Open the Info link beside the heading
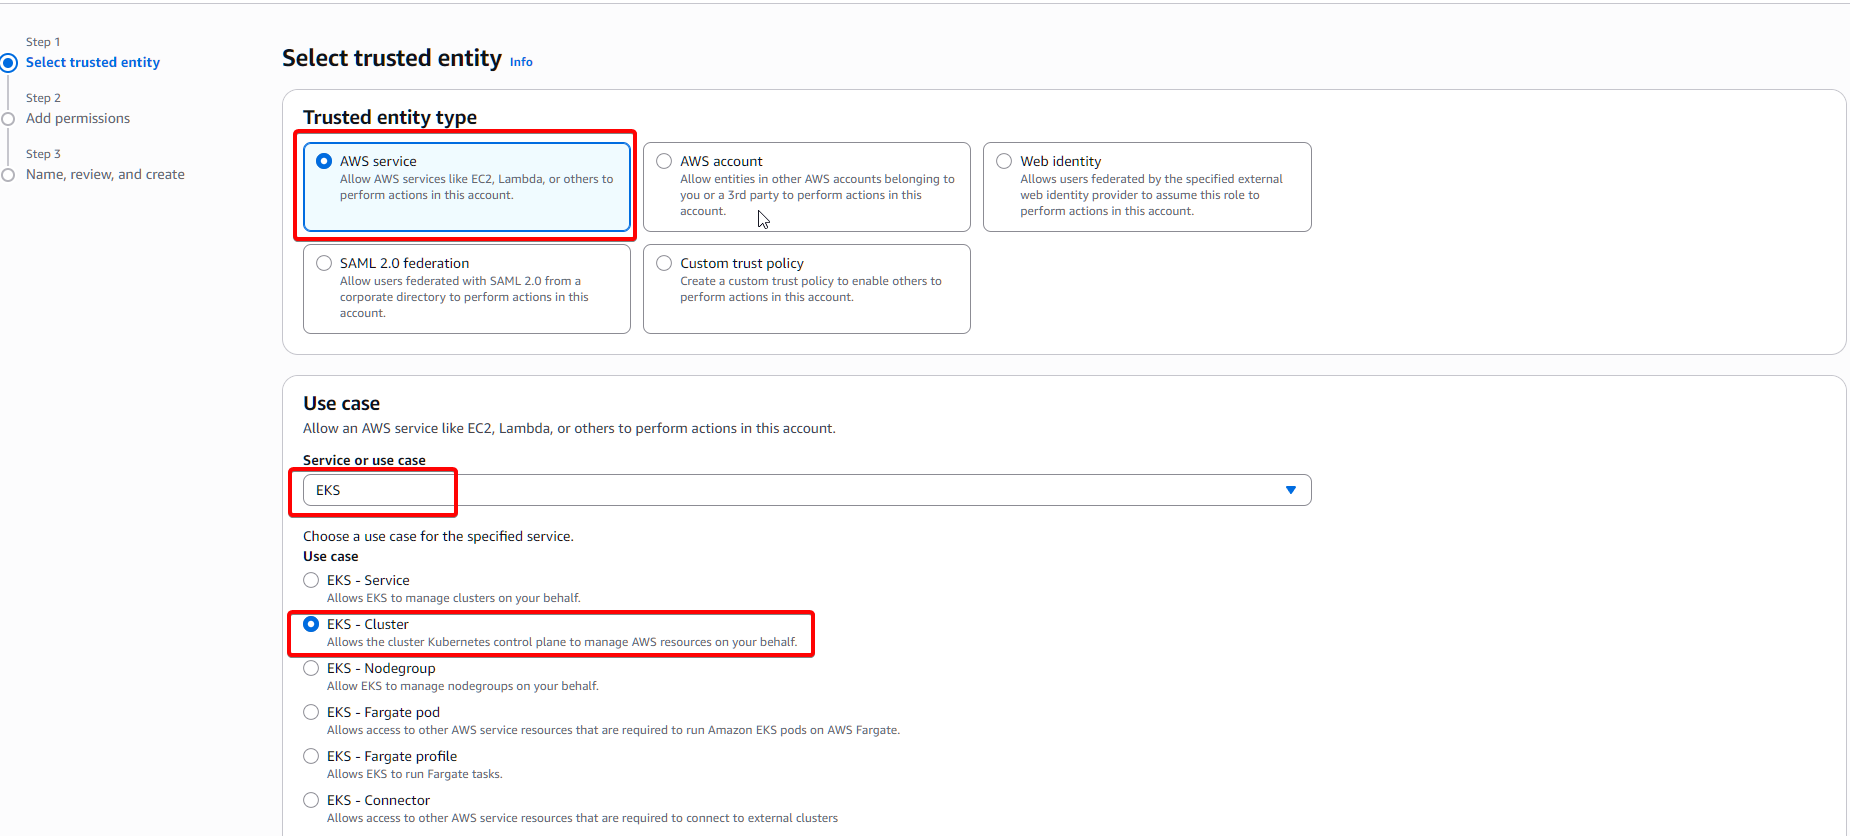 521,62
